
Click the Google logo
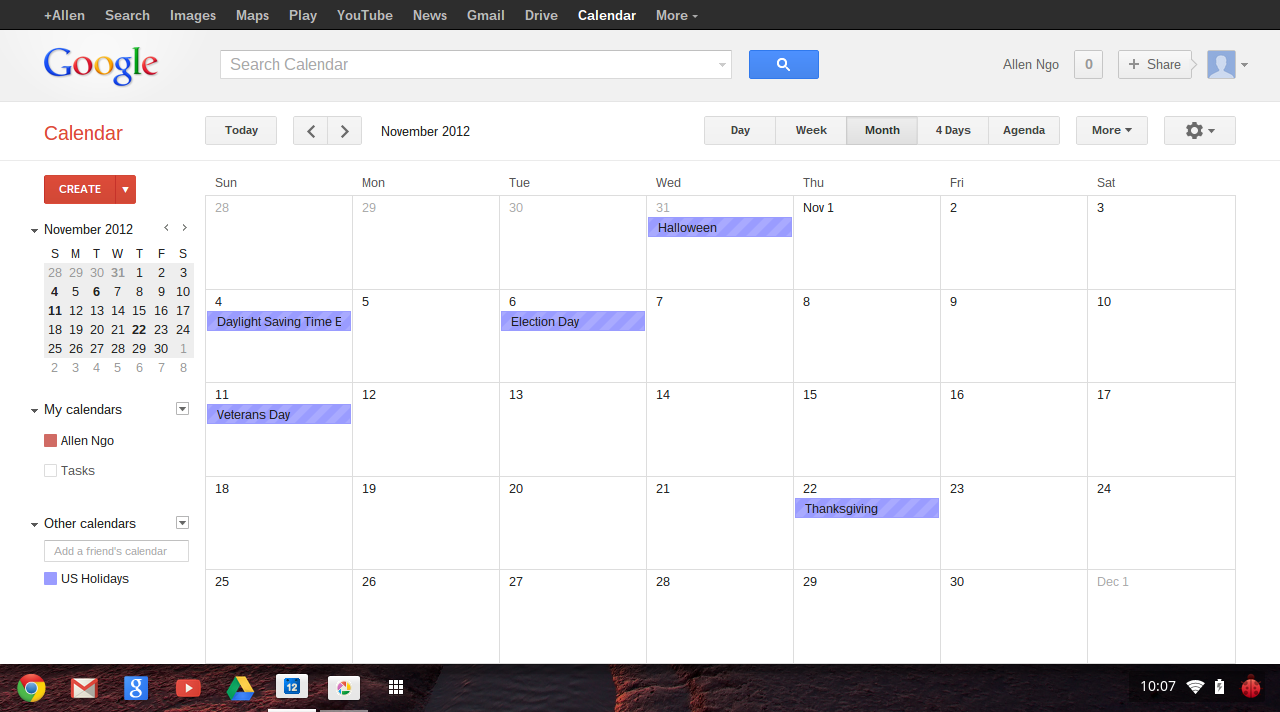click(101, 65)
